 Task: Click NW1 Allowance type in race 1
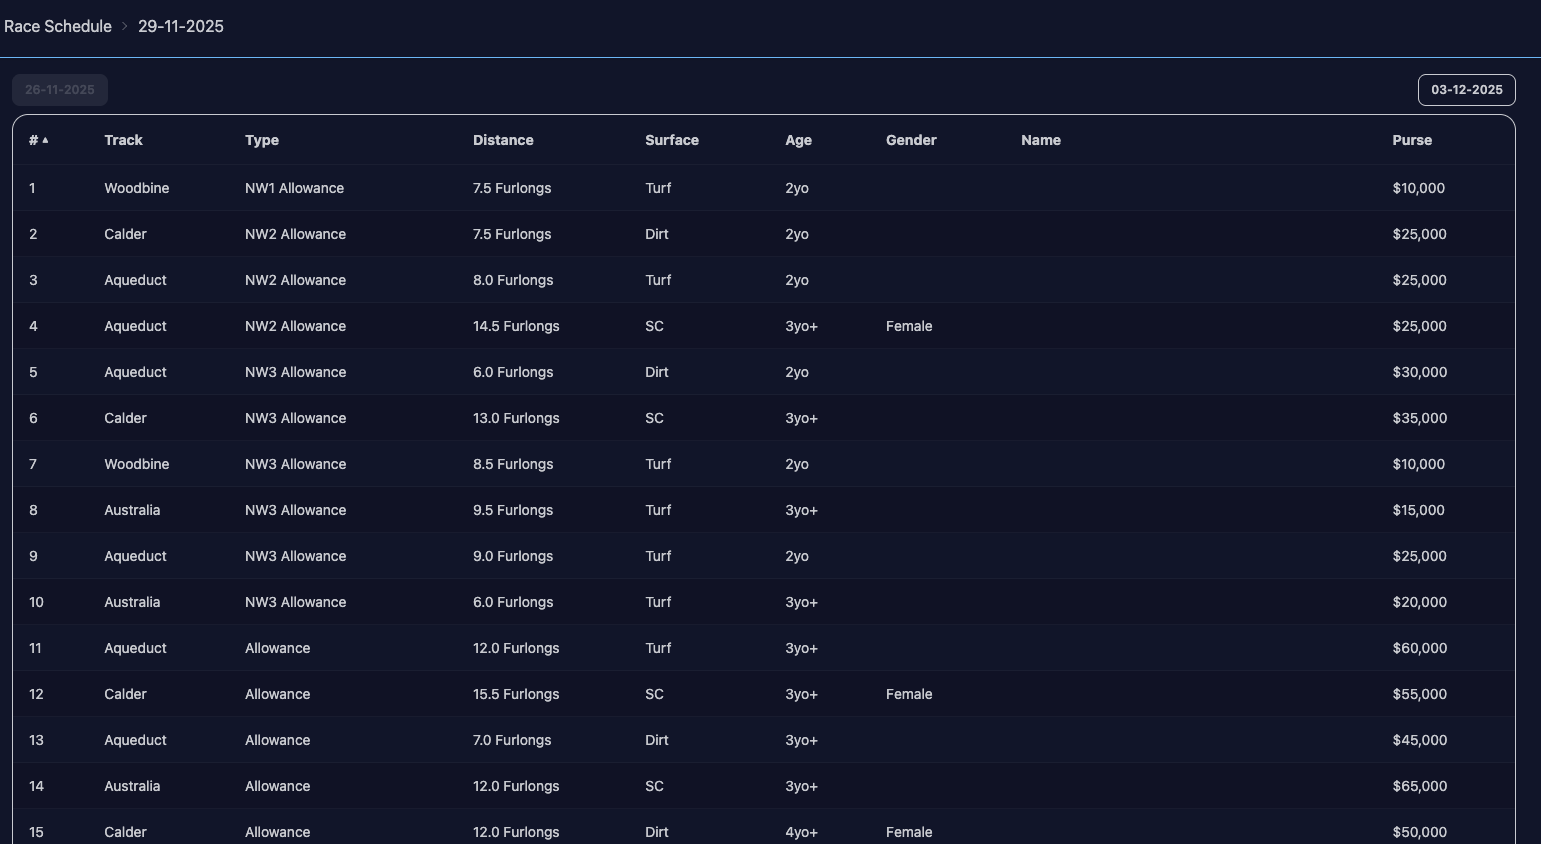tap(294, 188)
